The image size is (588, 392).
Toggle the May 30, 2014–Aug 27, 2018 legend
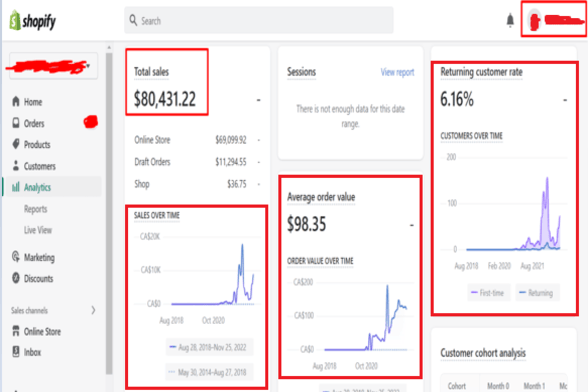coord(209,372)
